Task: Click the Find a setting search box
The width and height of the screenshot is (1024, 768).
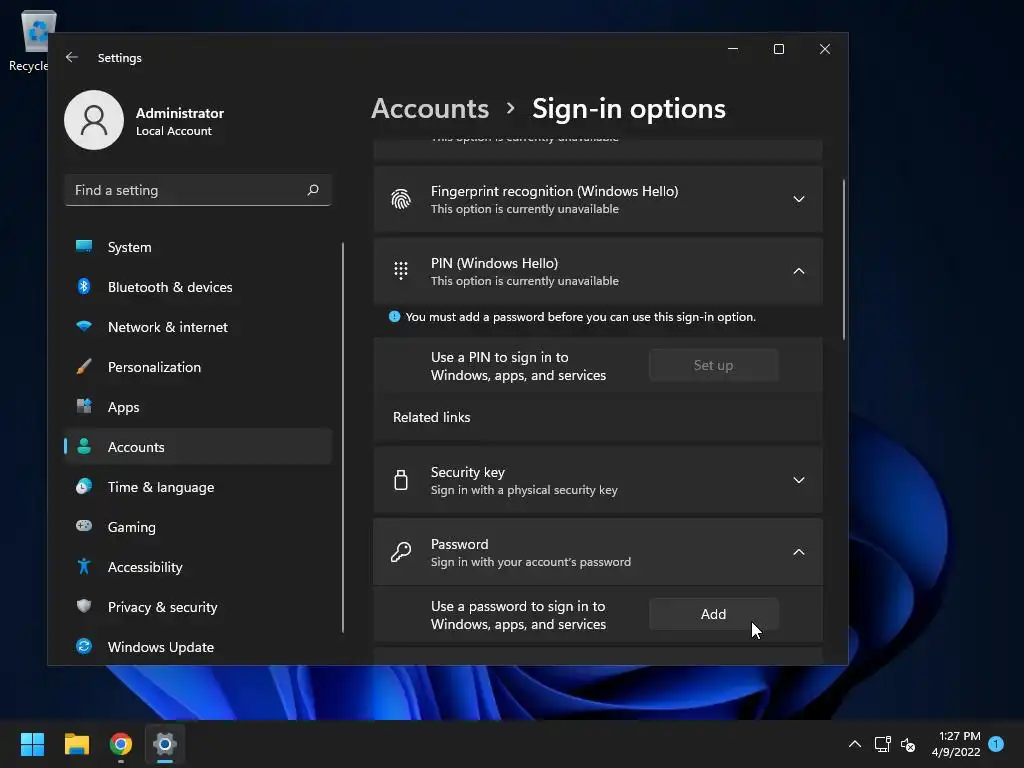Action: tap(198, 190)
